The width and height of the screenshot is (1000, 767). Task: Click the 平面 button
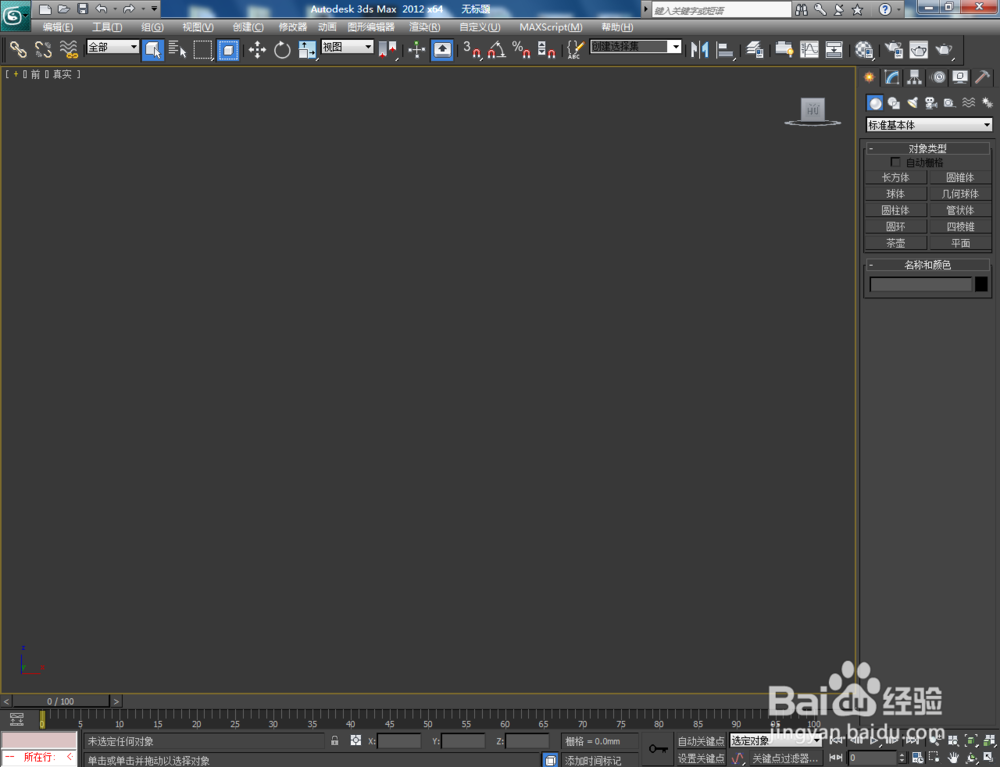tap(960, 243)
